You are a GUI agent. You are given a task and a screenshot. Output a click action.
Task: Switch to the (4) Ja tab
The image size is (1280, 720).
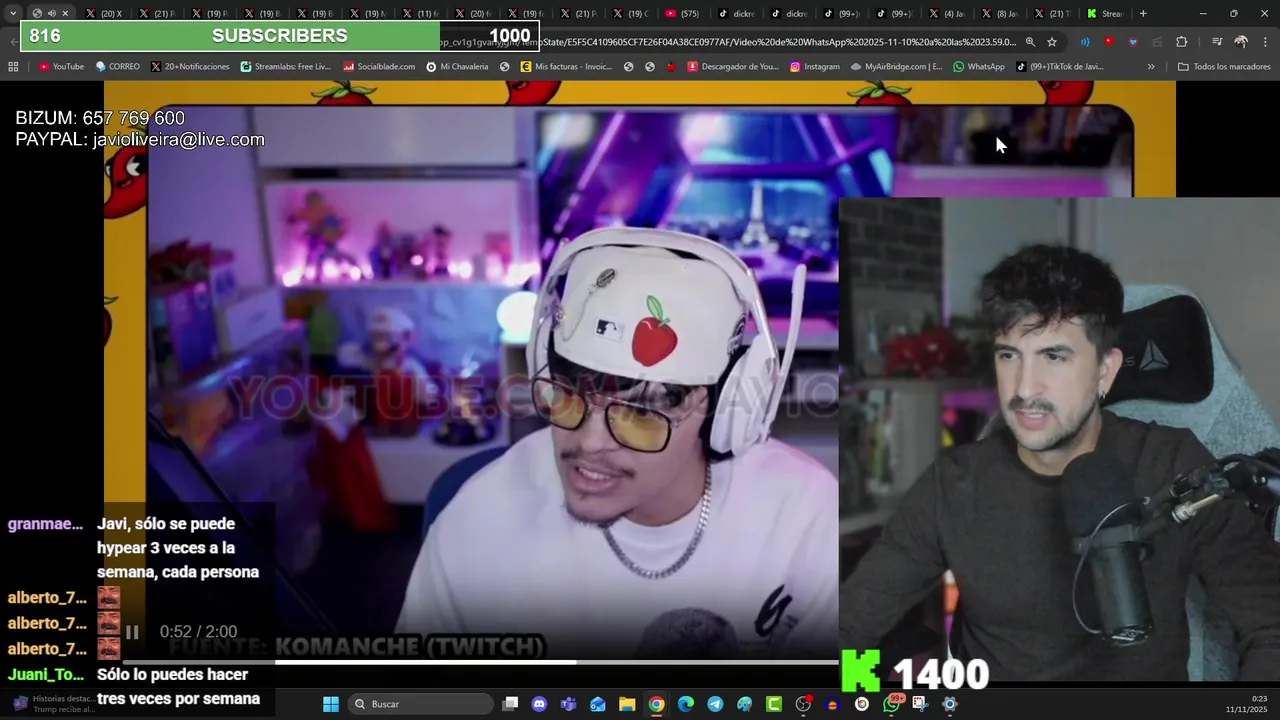pos(948,13)
